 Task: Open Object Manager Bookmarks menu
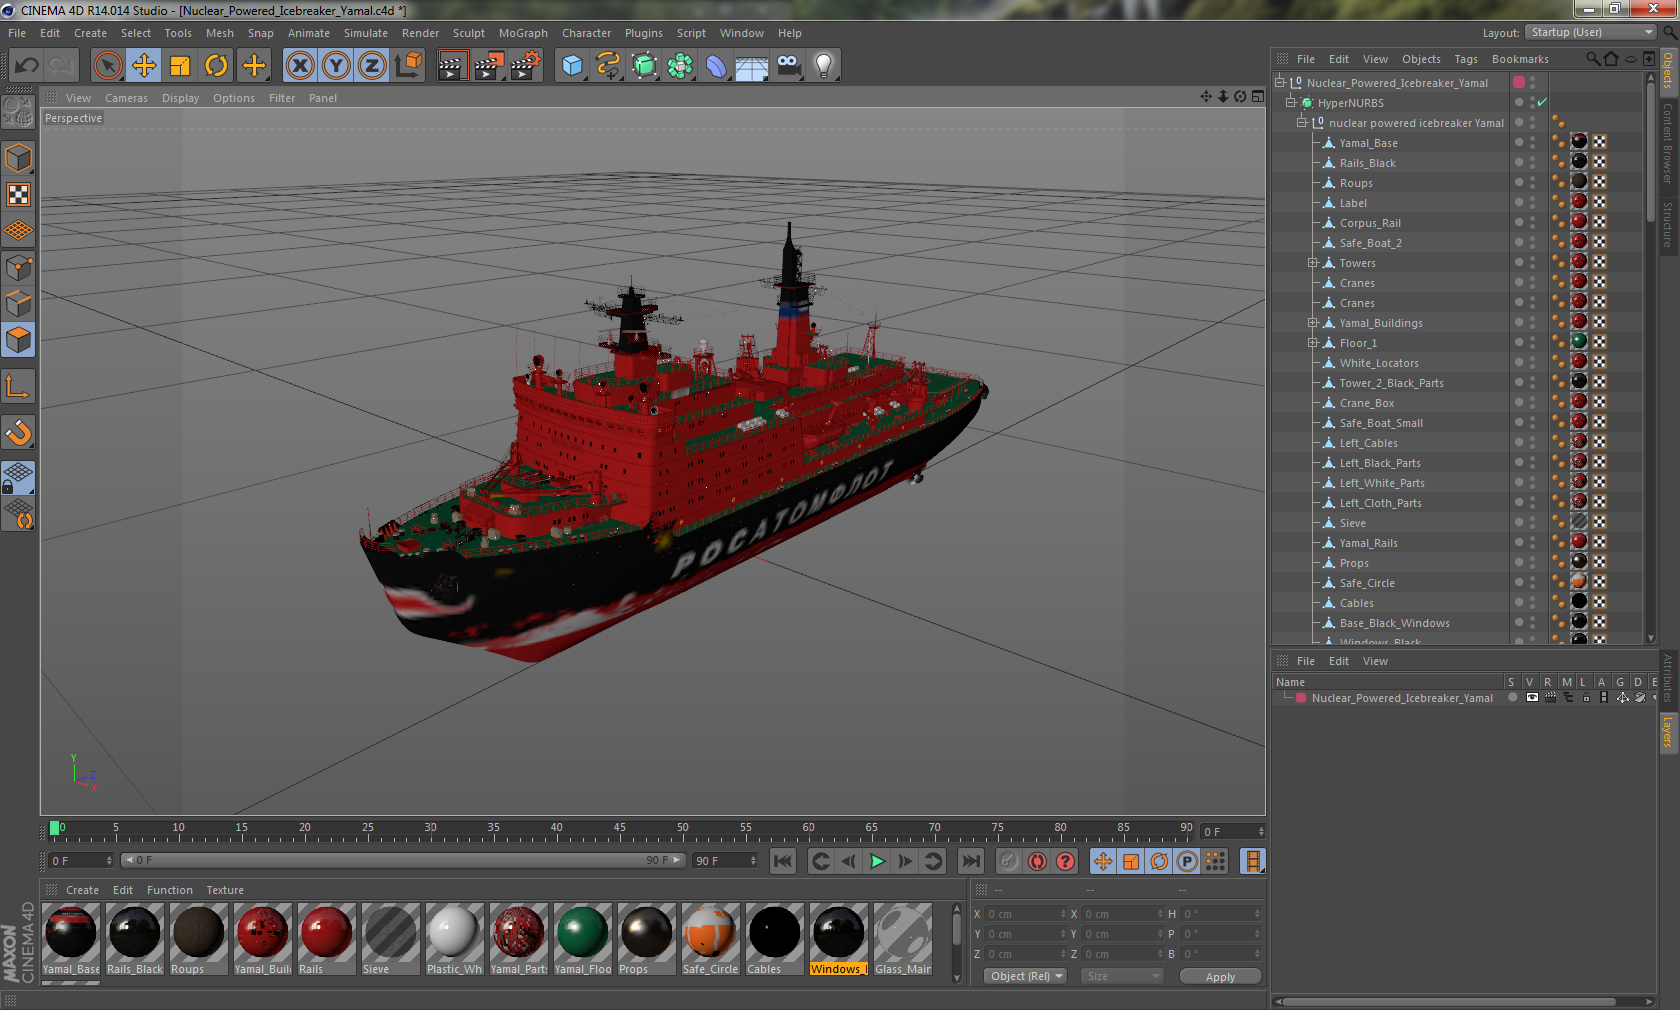pos(1520,59)
